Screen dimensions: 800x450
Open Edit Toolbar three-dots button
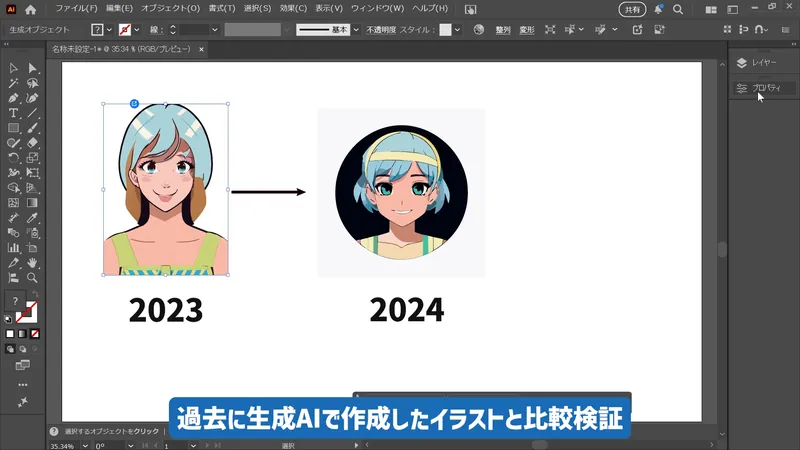(23, 385)
